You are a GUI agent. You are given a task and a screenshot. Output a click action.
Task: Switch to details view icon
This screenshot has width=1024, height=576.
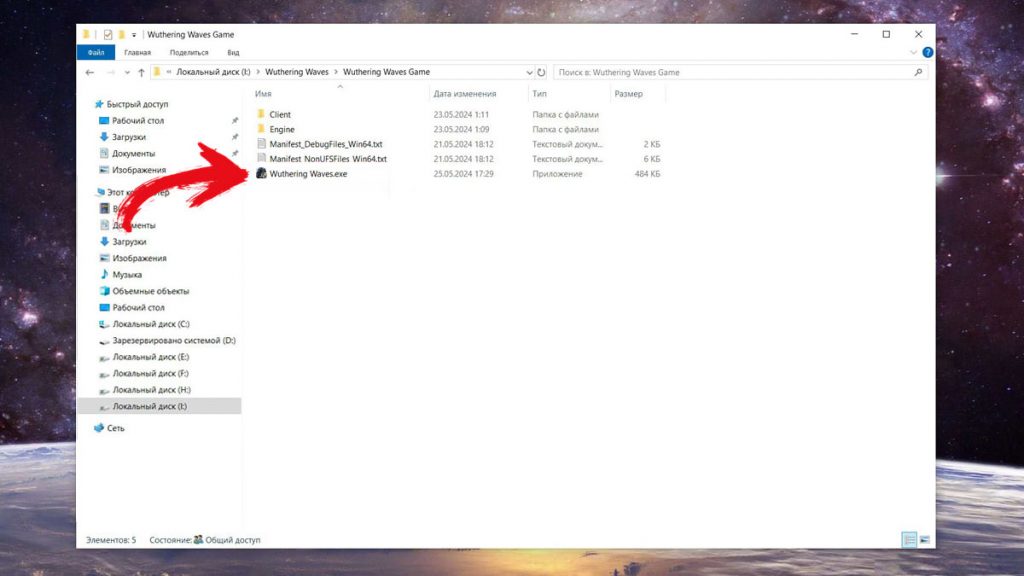point(909,539)
